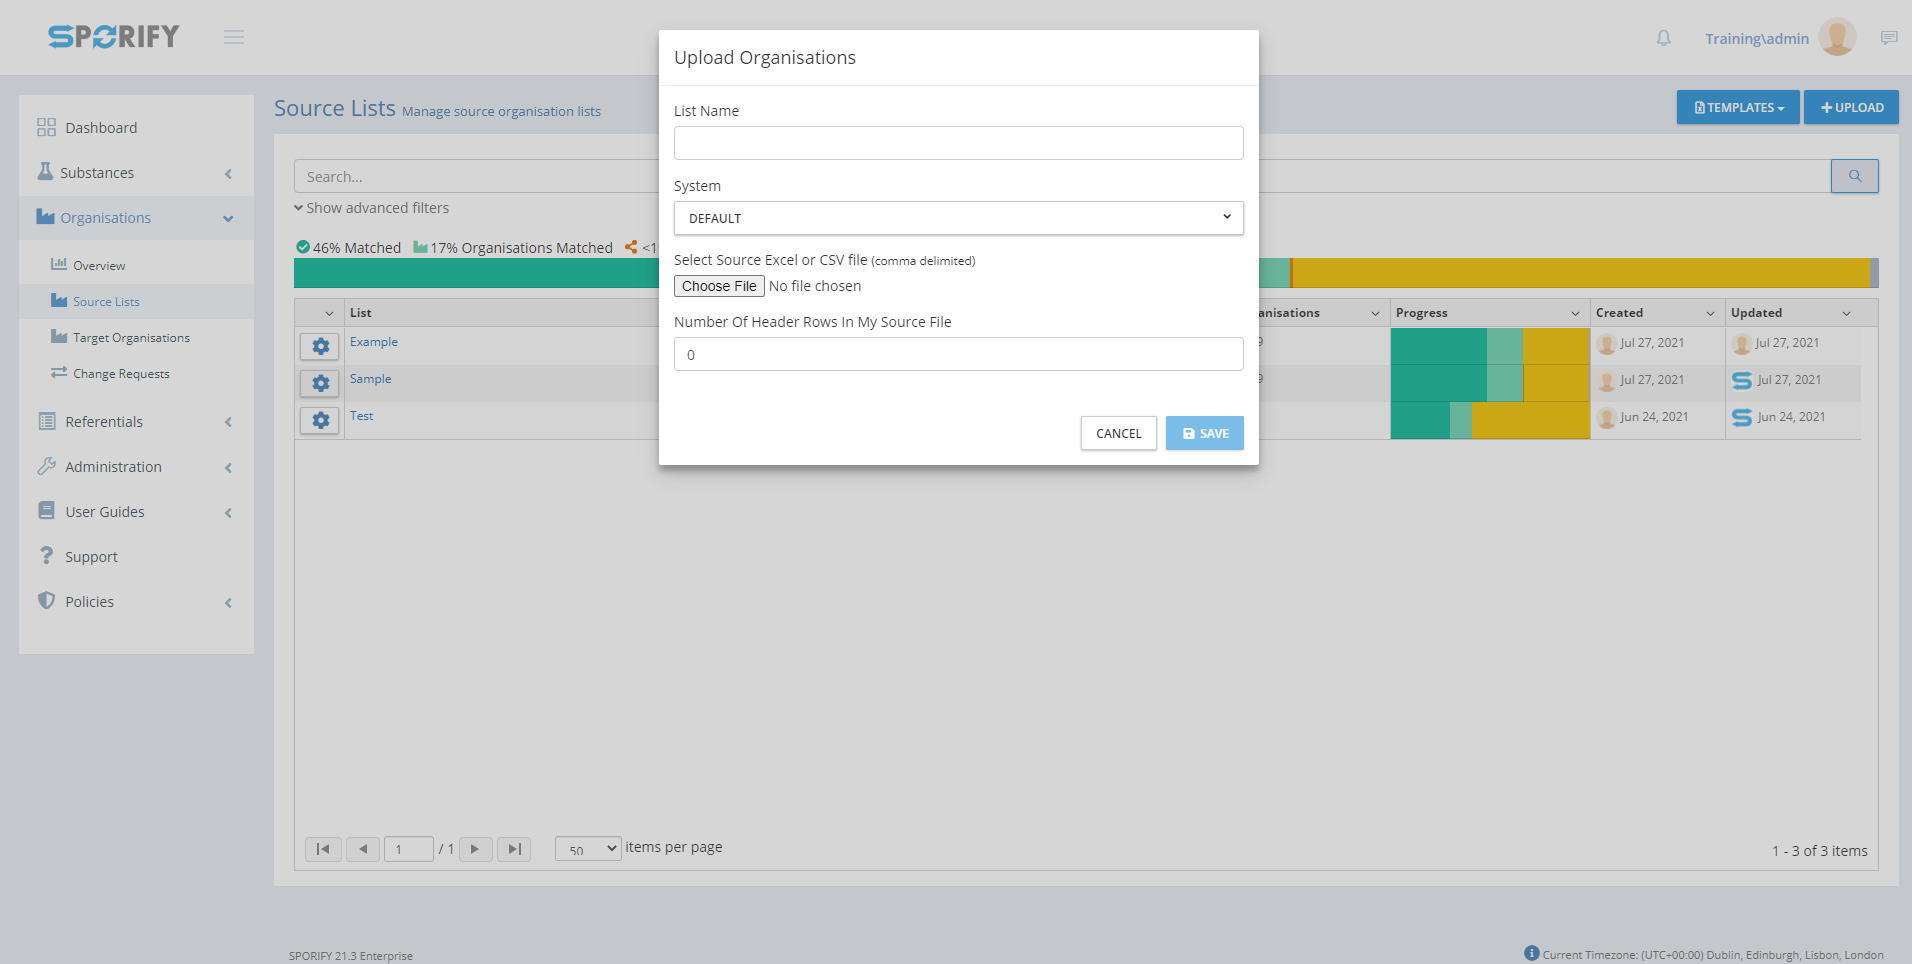The width and height of the screenshot is (1912, 964).
Task: Toggle the hamburger sidebar menu
Action: coord(234,37)
